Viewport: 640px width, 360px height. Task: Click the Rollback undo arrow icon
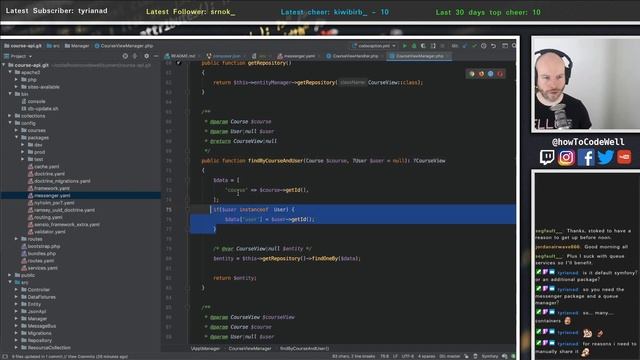pos(493,46)
